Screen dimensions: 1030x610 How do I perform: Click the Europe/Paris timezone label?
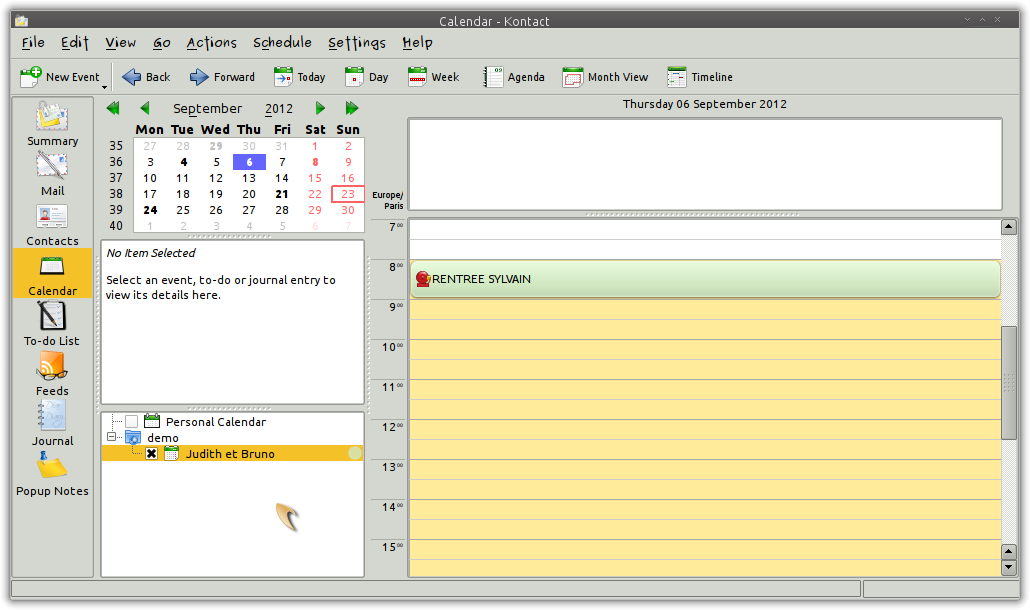click(x=388, y=200)
